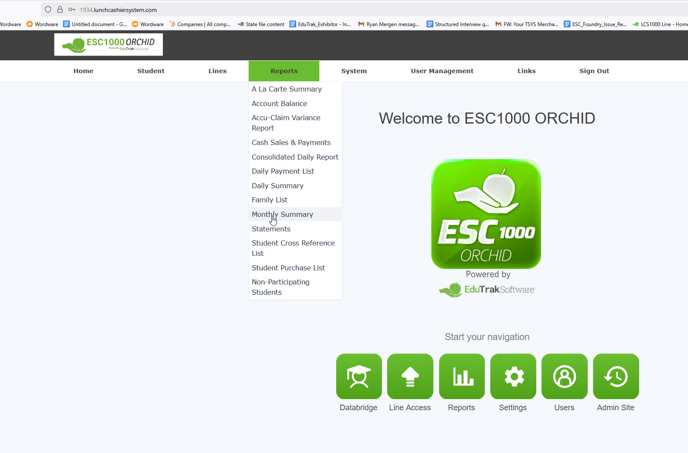This screenshot has width=688, height=453.
Task: Open the Databridge icon tile
Action: [x=359, y=376]
